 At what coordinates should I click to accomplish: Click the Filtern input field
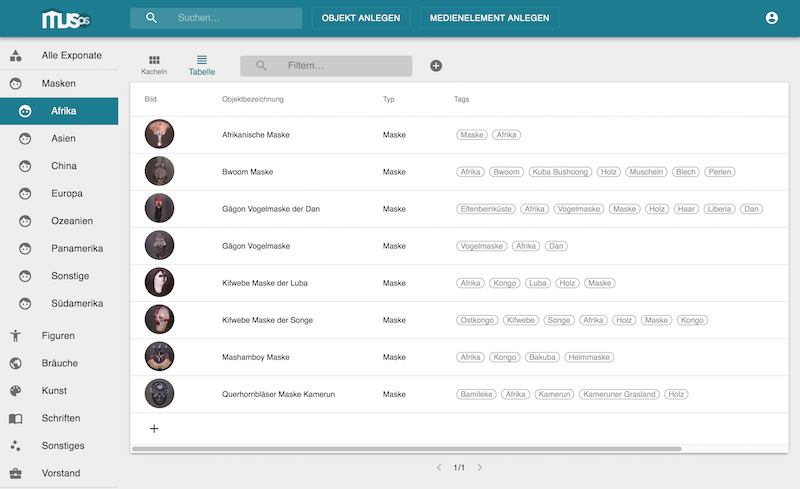tap(335, 66)
